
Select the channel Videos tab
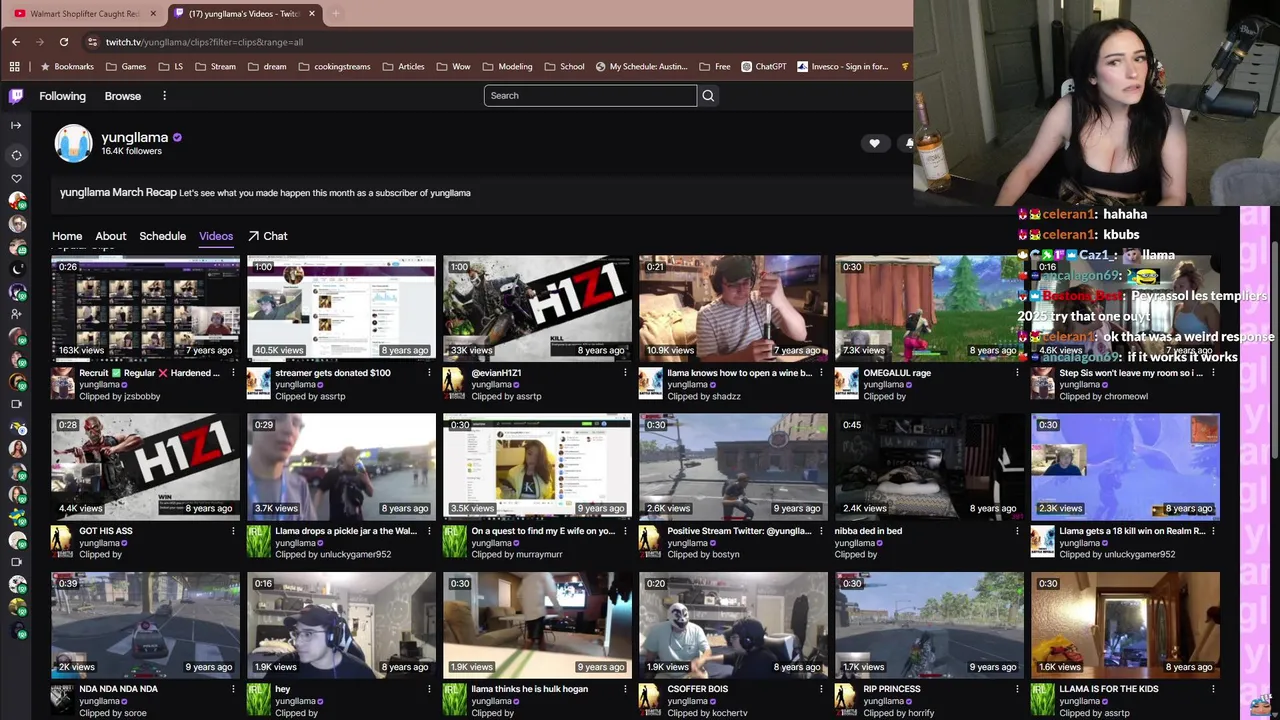216,236
